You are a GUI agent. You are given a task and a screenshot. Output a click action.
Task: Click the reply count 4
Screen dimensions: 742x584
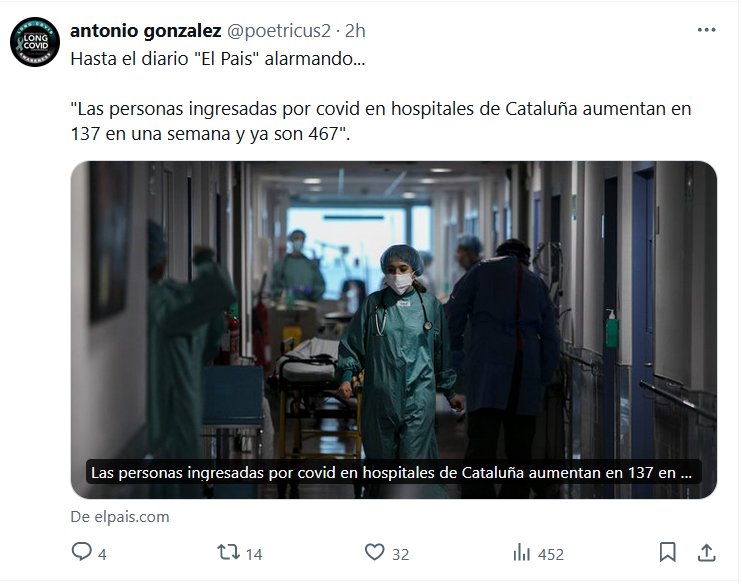[x=102, y=554]
